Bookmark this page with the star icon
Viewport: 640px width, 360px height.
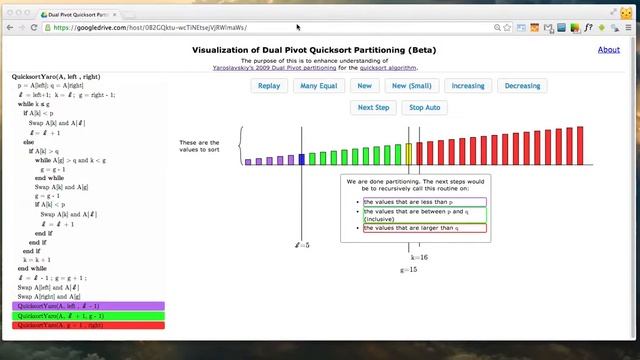click(507, 28)
